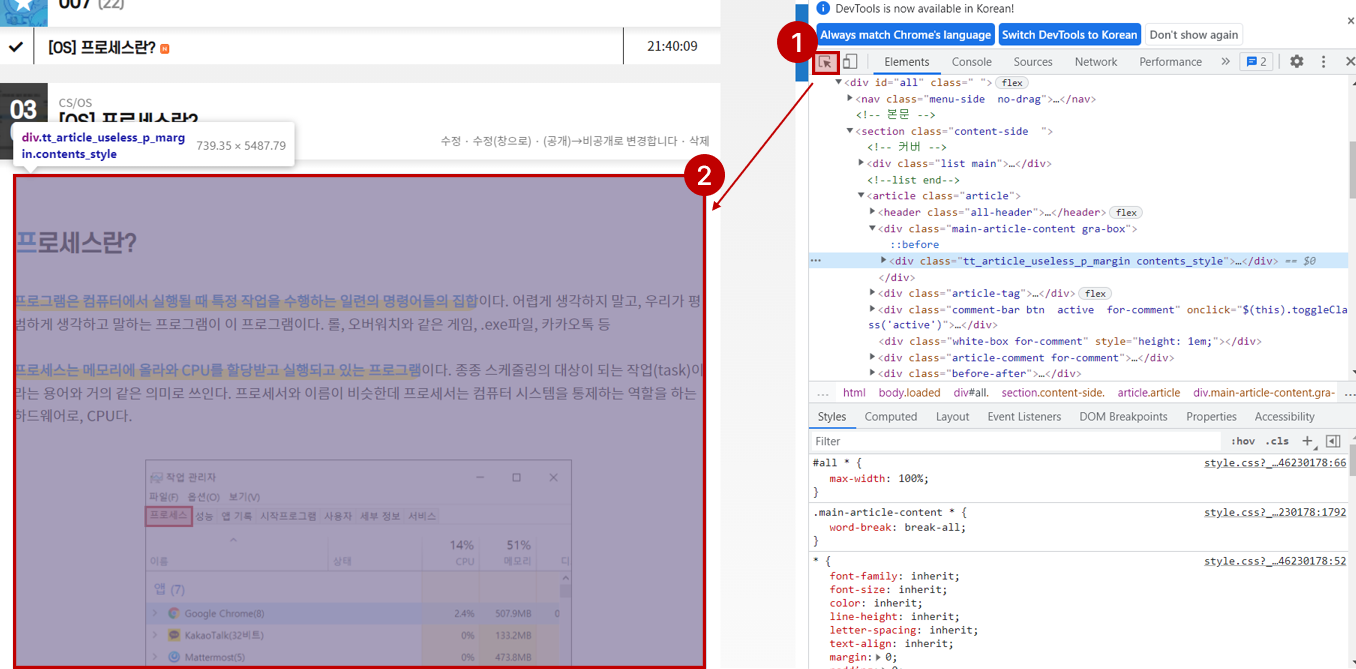Expand the article-comment for-comment div

tap(872, 357)
